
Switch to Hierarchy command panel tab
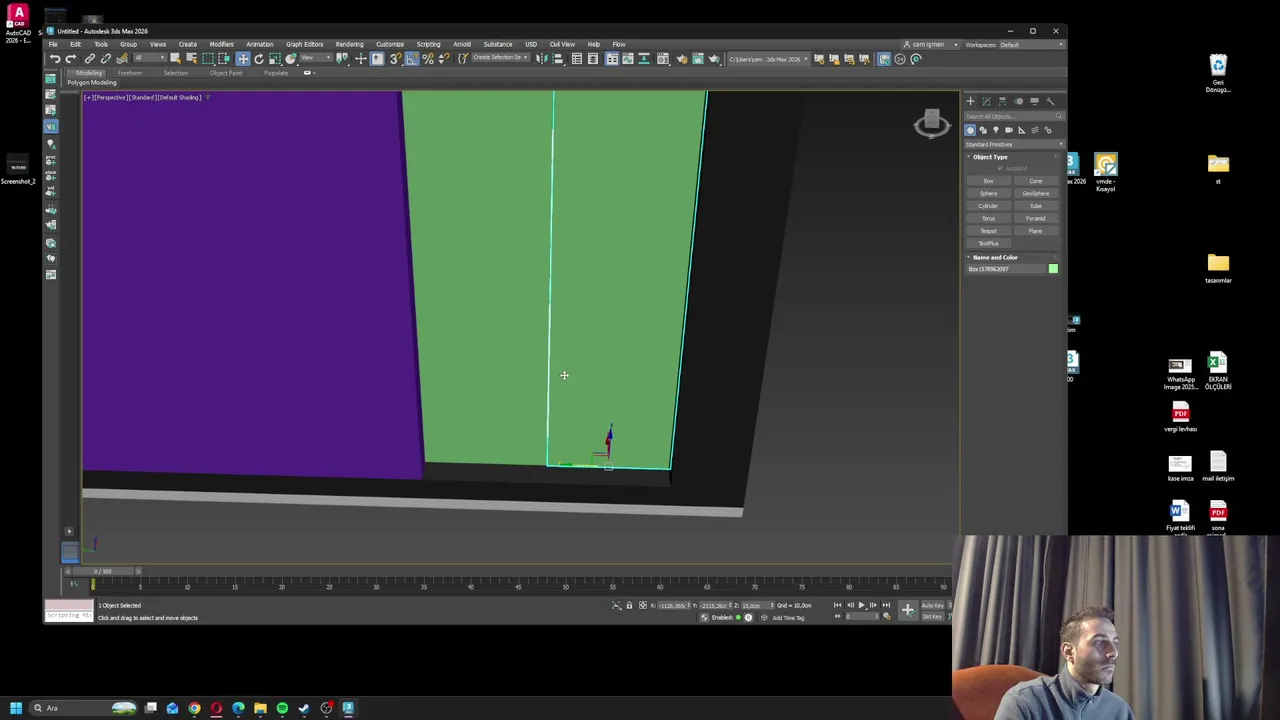coord(1002,101)
